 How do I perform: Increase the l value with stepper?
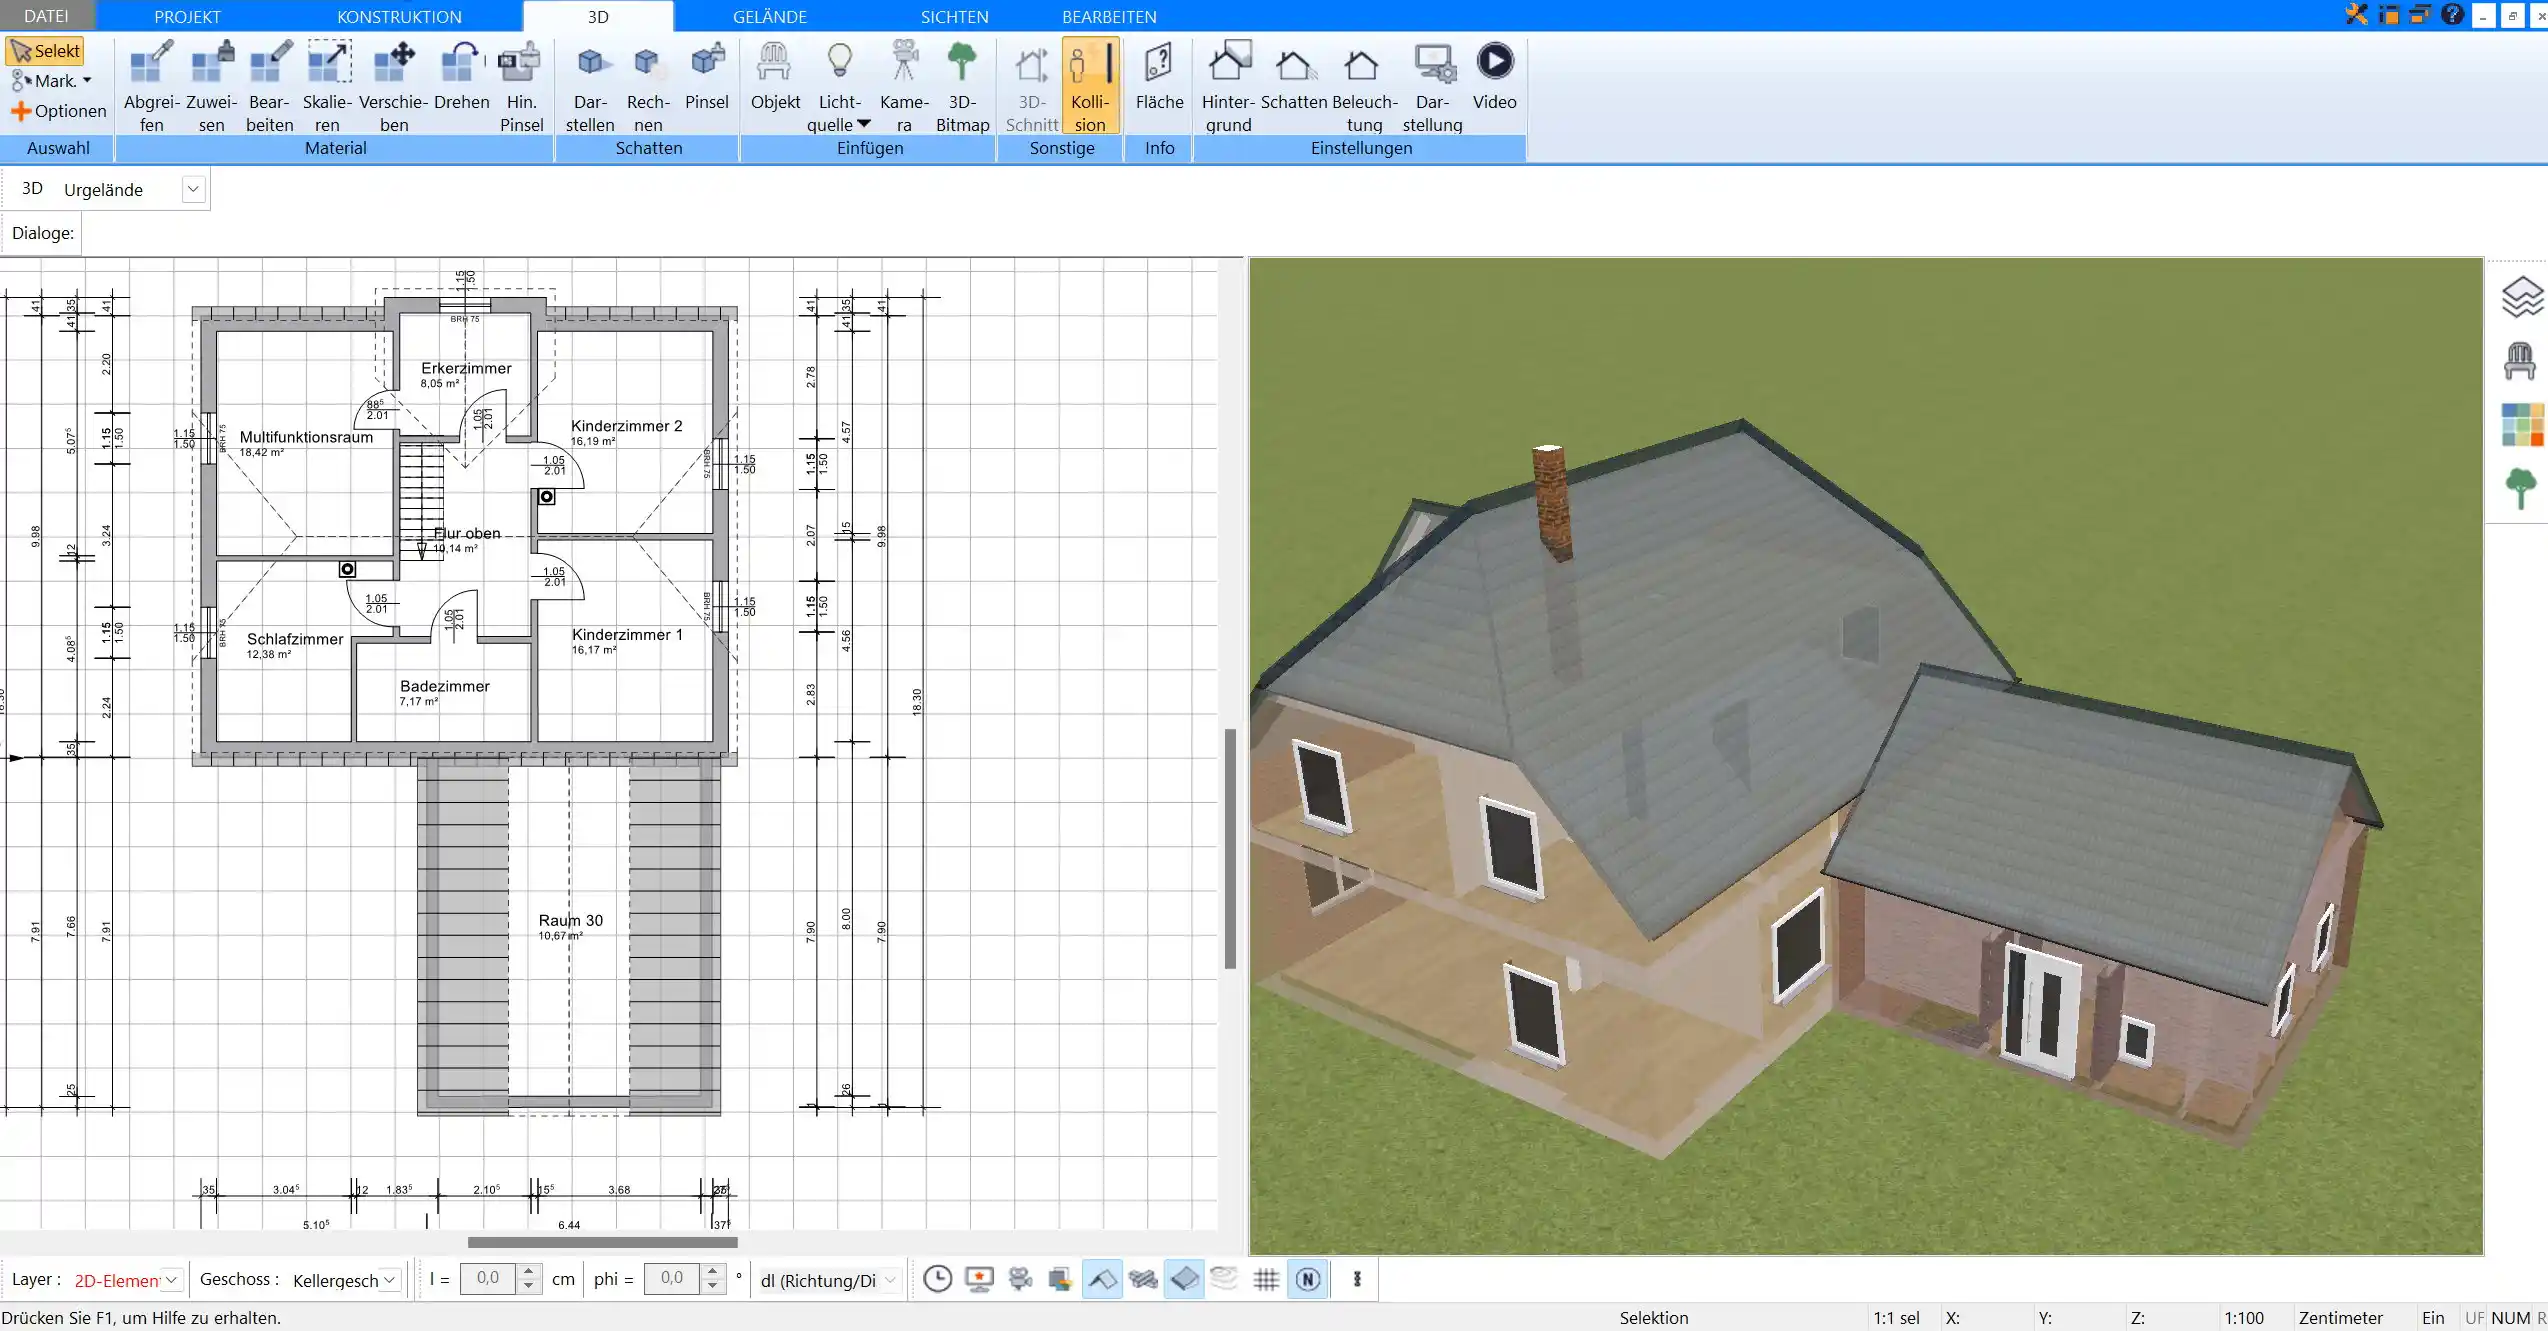tap(529, 1271)
